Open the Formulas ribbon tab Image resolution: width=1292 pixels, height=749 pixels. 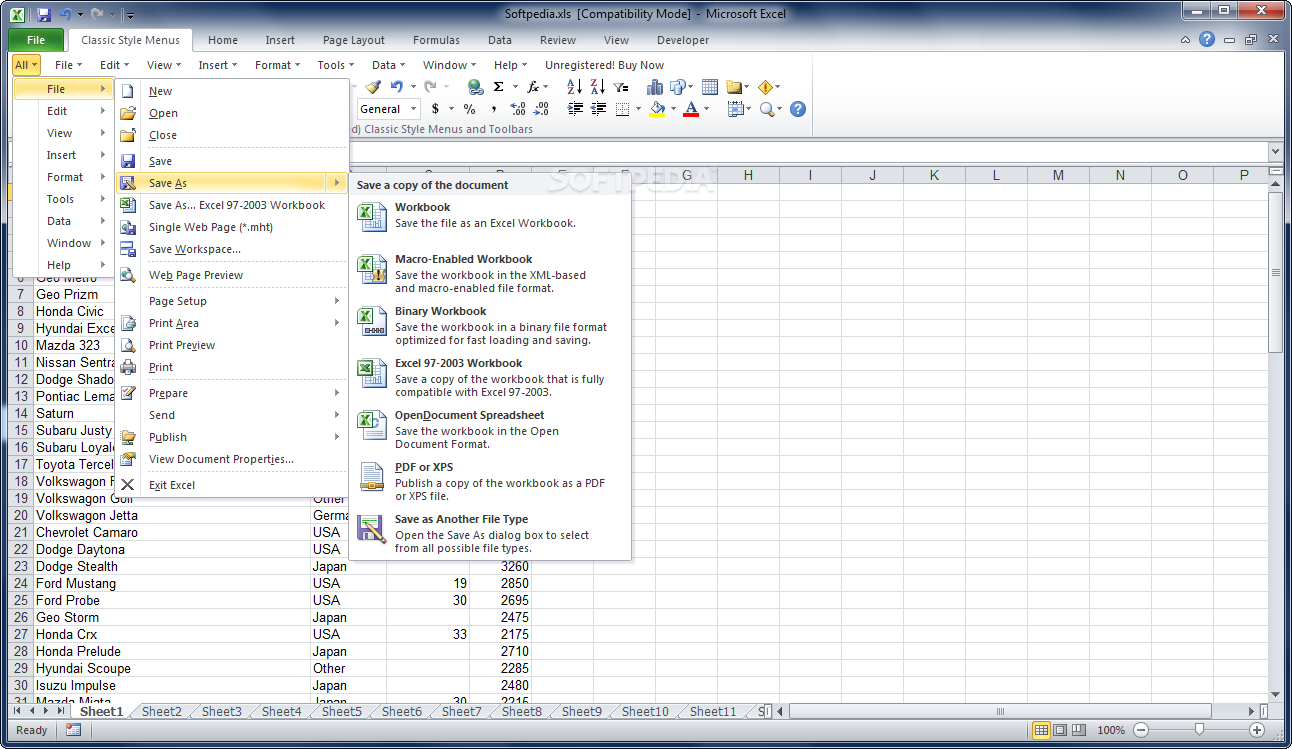click(x=436, y=40)
